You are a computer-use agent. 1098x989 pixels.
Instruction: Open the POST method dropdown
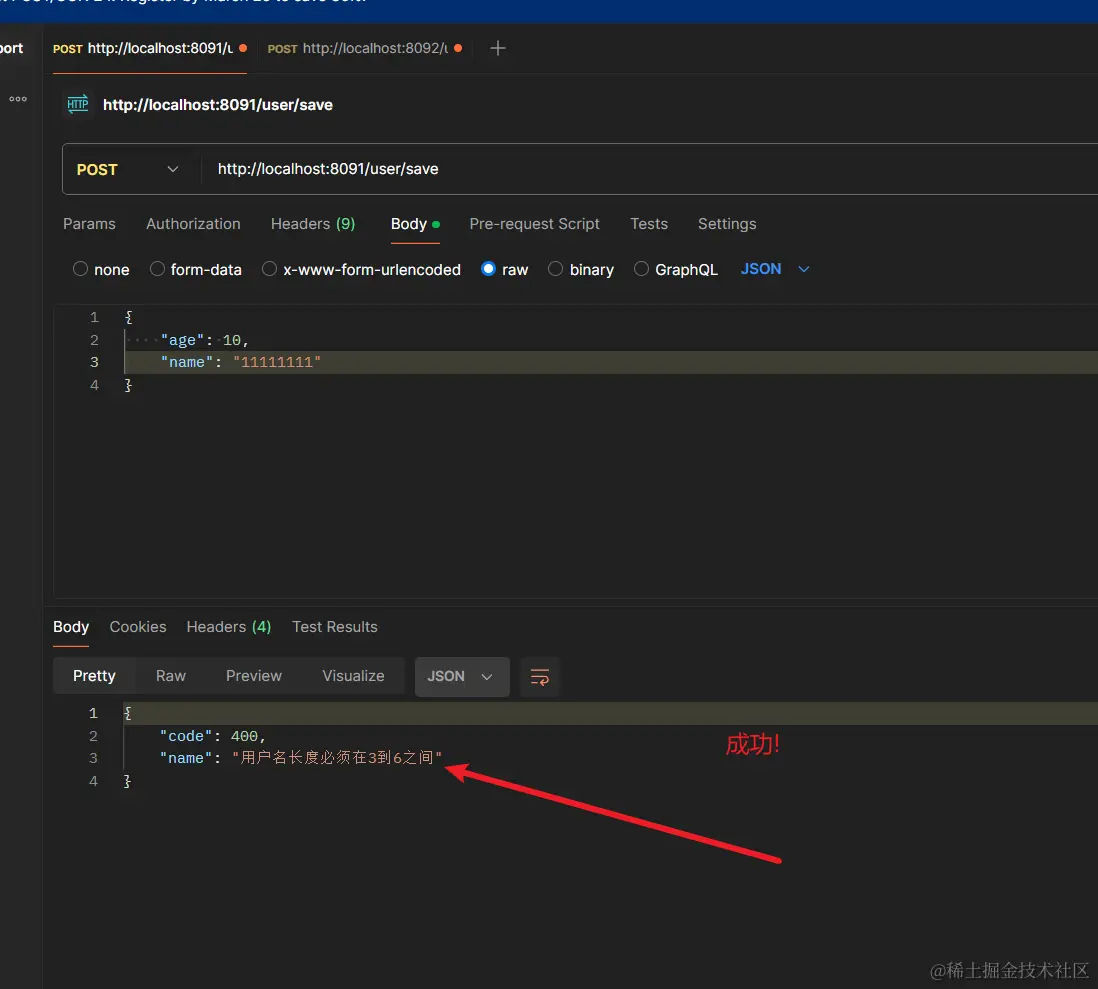(x=128, y=170)
